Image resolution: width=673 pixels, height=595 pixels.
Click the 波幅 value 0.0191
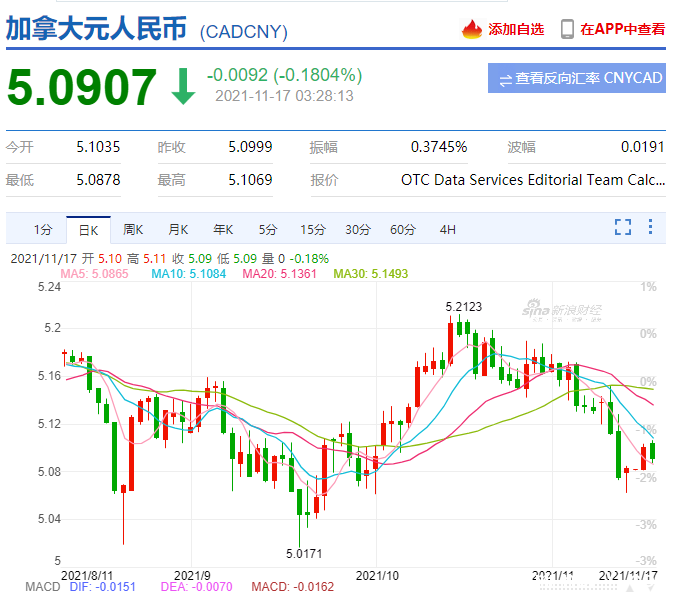[x=643, y=147]
